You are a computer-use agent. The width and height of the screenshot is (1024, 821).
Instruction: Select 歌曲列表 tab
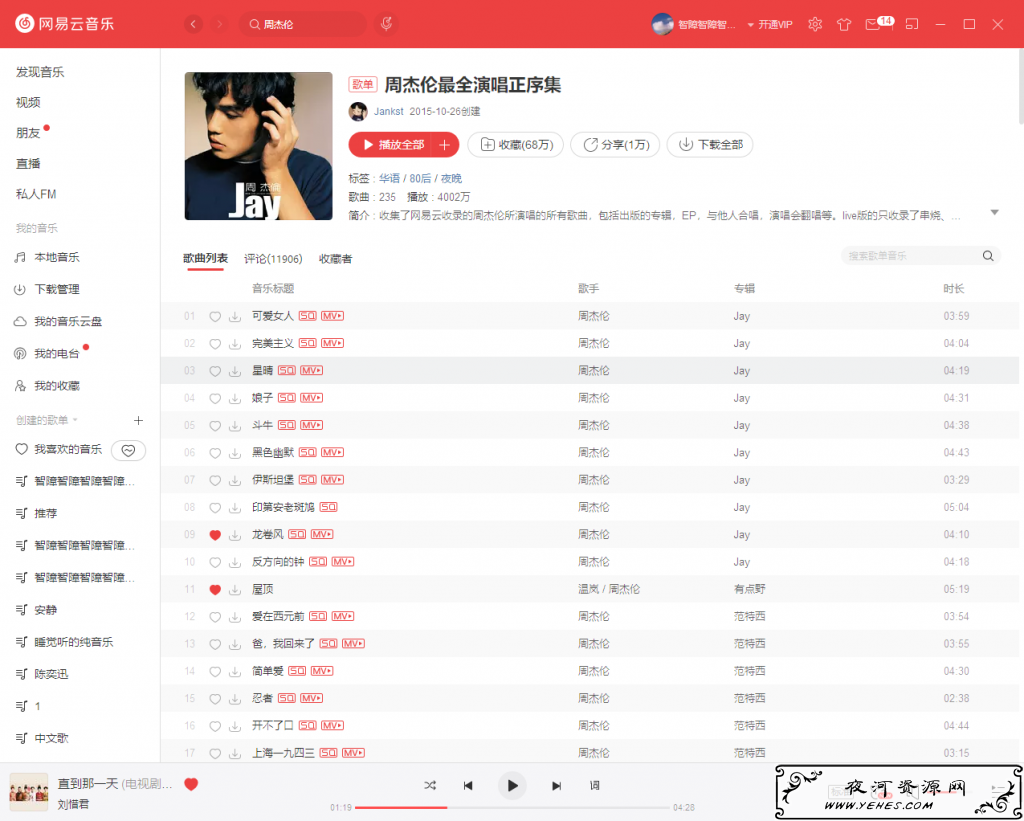[x=206, y=259]
